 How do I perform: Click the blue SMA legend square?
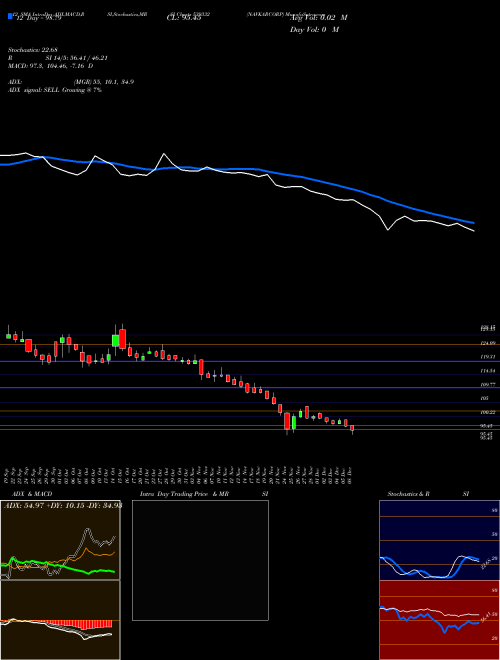[x=10, y=16]
